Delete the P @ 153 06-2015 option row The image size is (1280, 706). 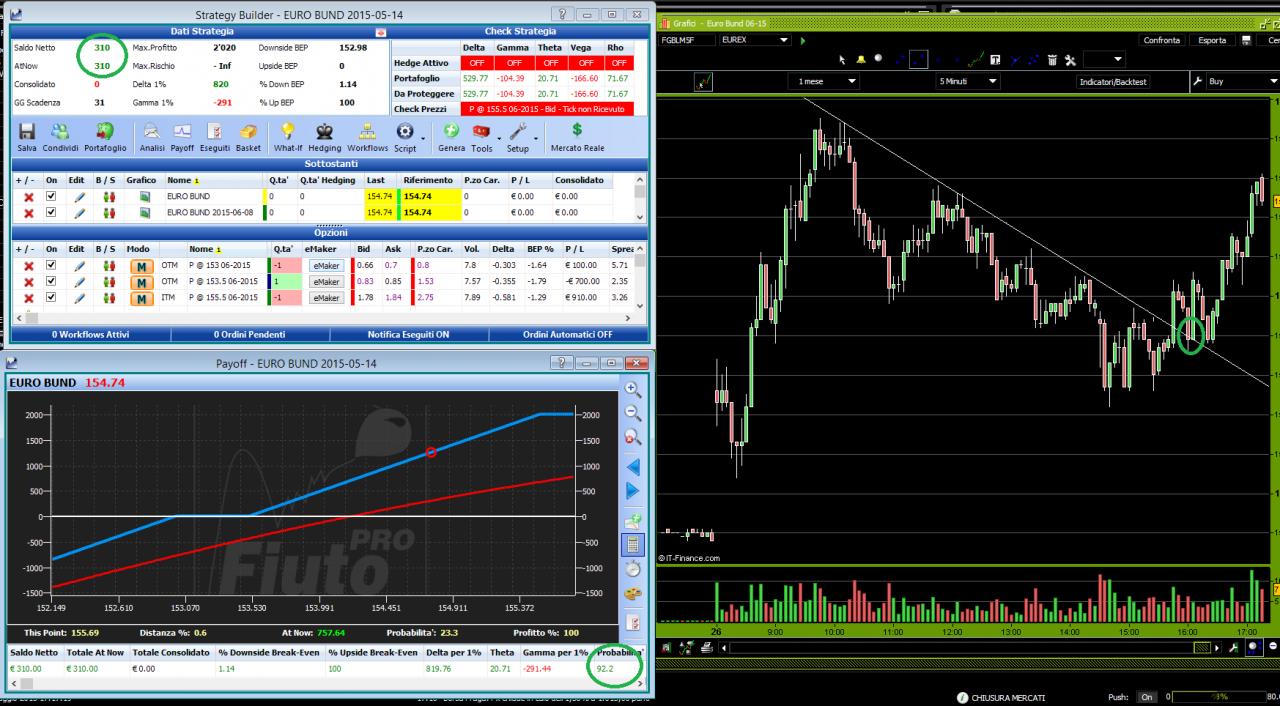click(x=28, y=266)
